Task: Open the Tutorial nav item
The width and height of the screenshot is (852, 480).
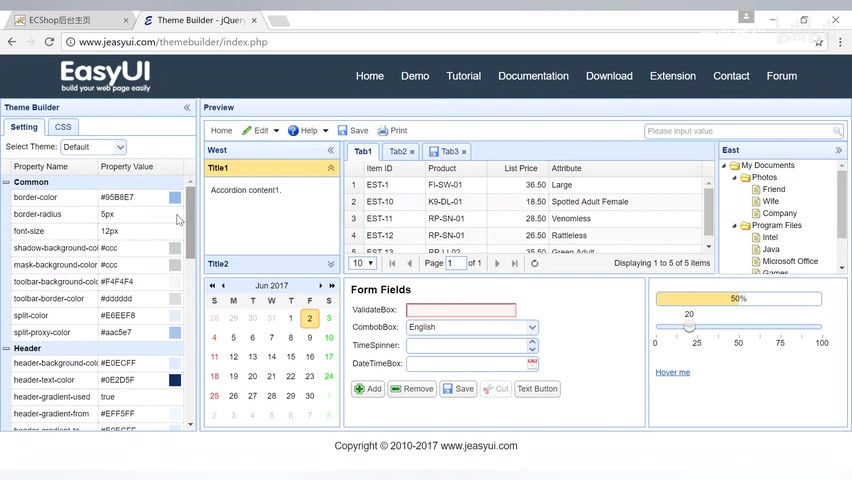Action: point(463,76)
